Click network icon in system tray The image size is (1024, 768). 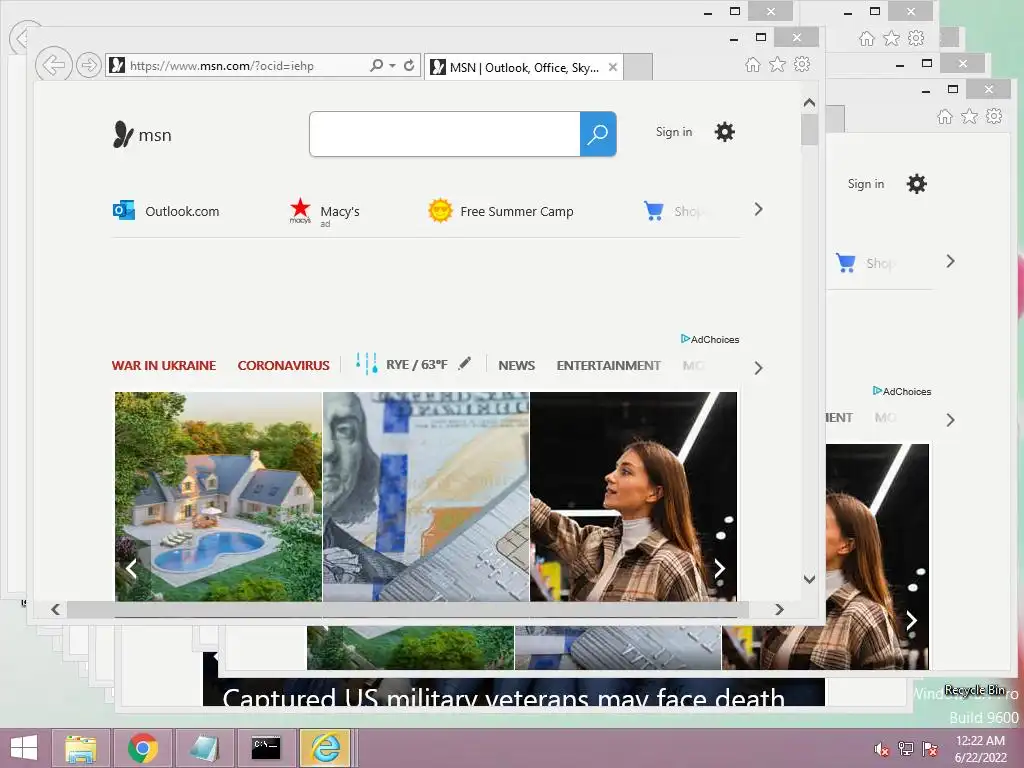906,749
